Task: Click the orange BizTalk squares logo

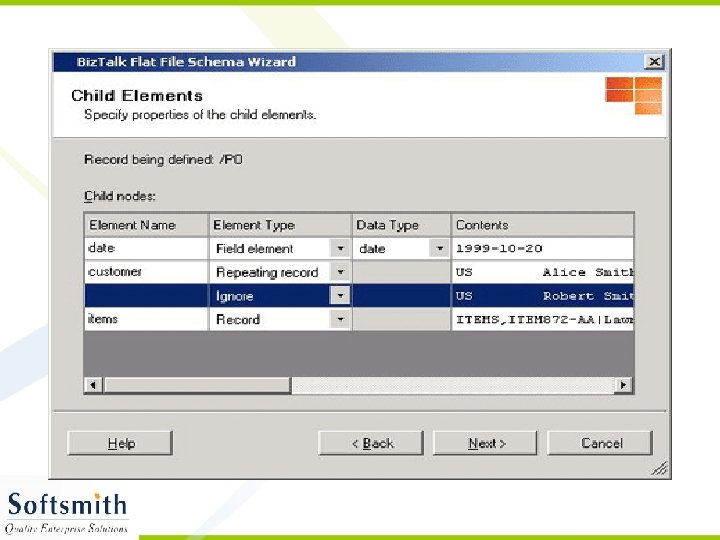Action: [634, 96]
